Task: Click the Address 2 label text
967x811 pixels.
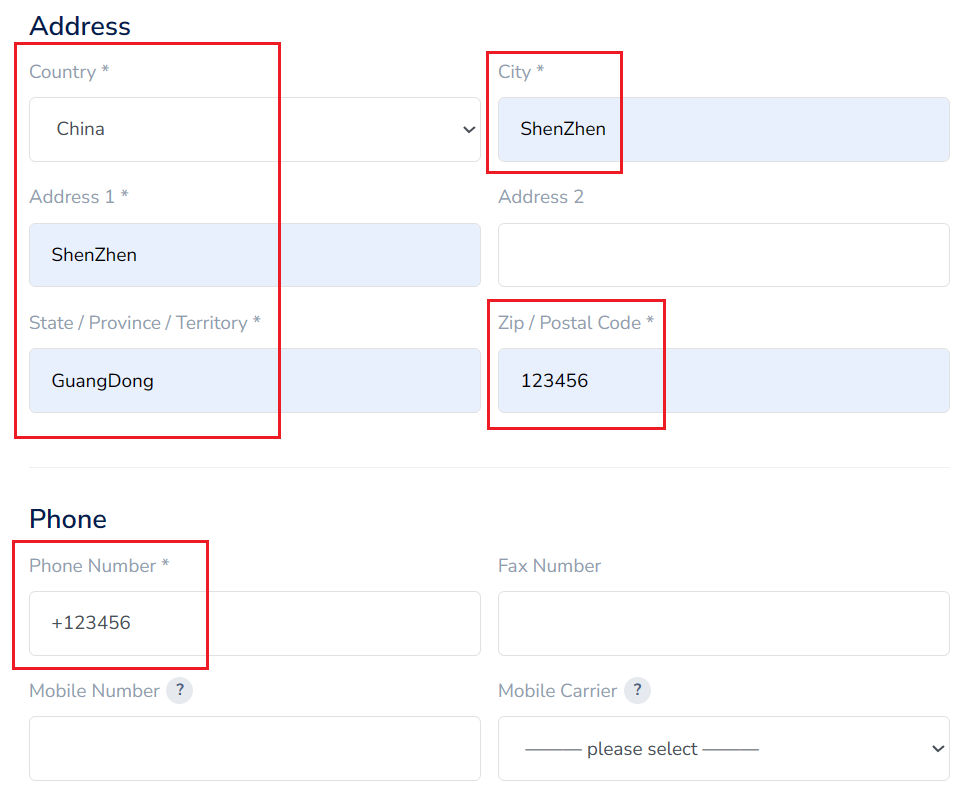Action: (541, 197)
